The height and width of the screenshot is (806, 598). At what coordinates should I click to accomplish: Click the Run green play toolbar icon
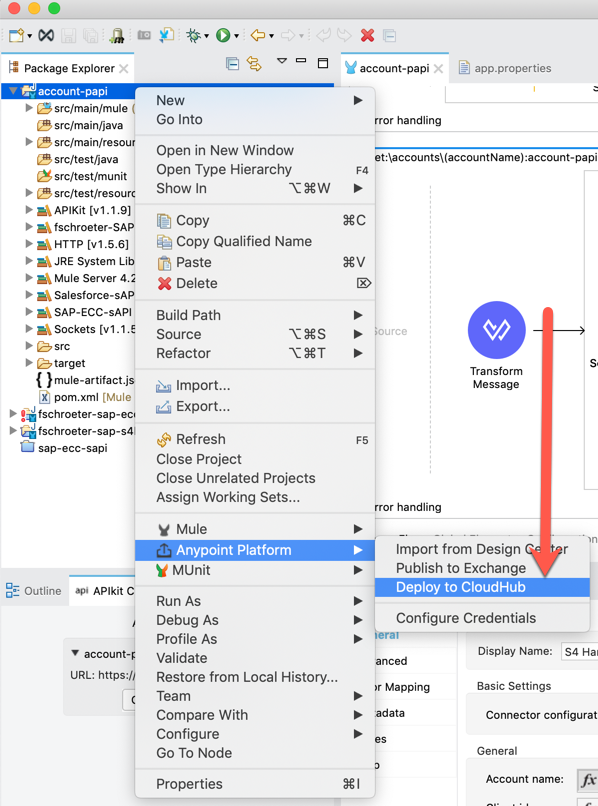[x=223, y=35]
